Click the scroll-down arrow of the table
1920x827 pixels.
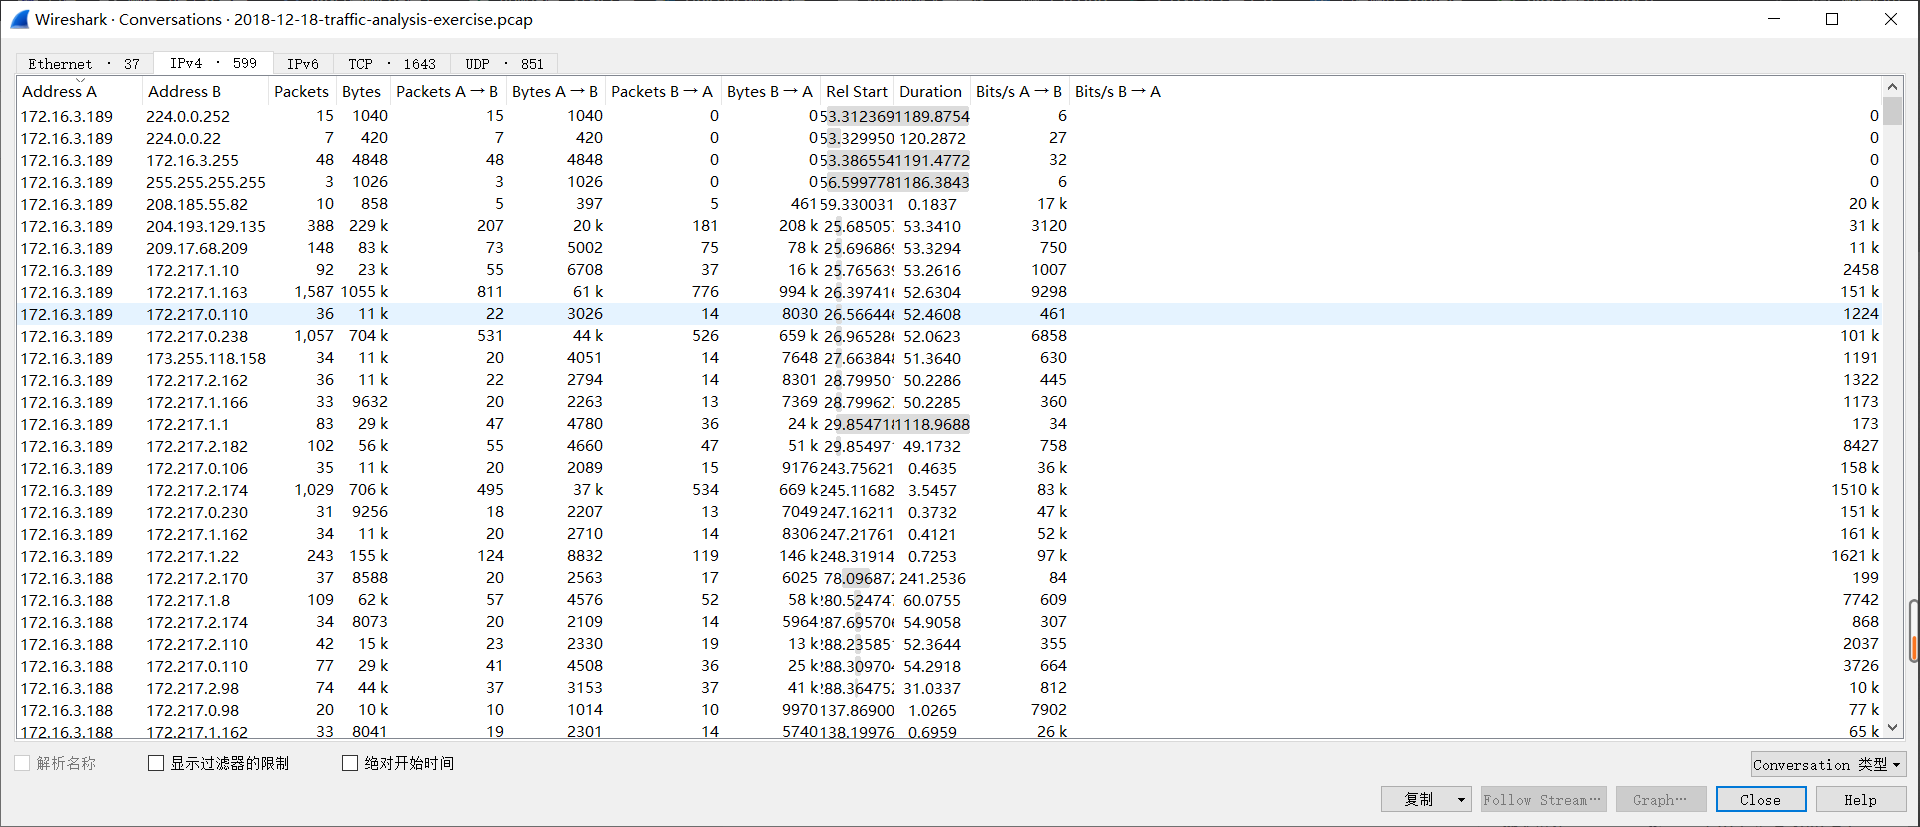1892,729
